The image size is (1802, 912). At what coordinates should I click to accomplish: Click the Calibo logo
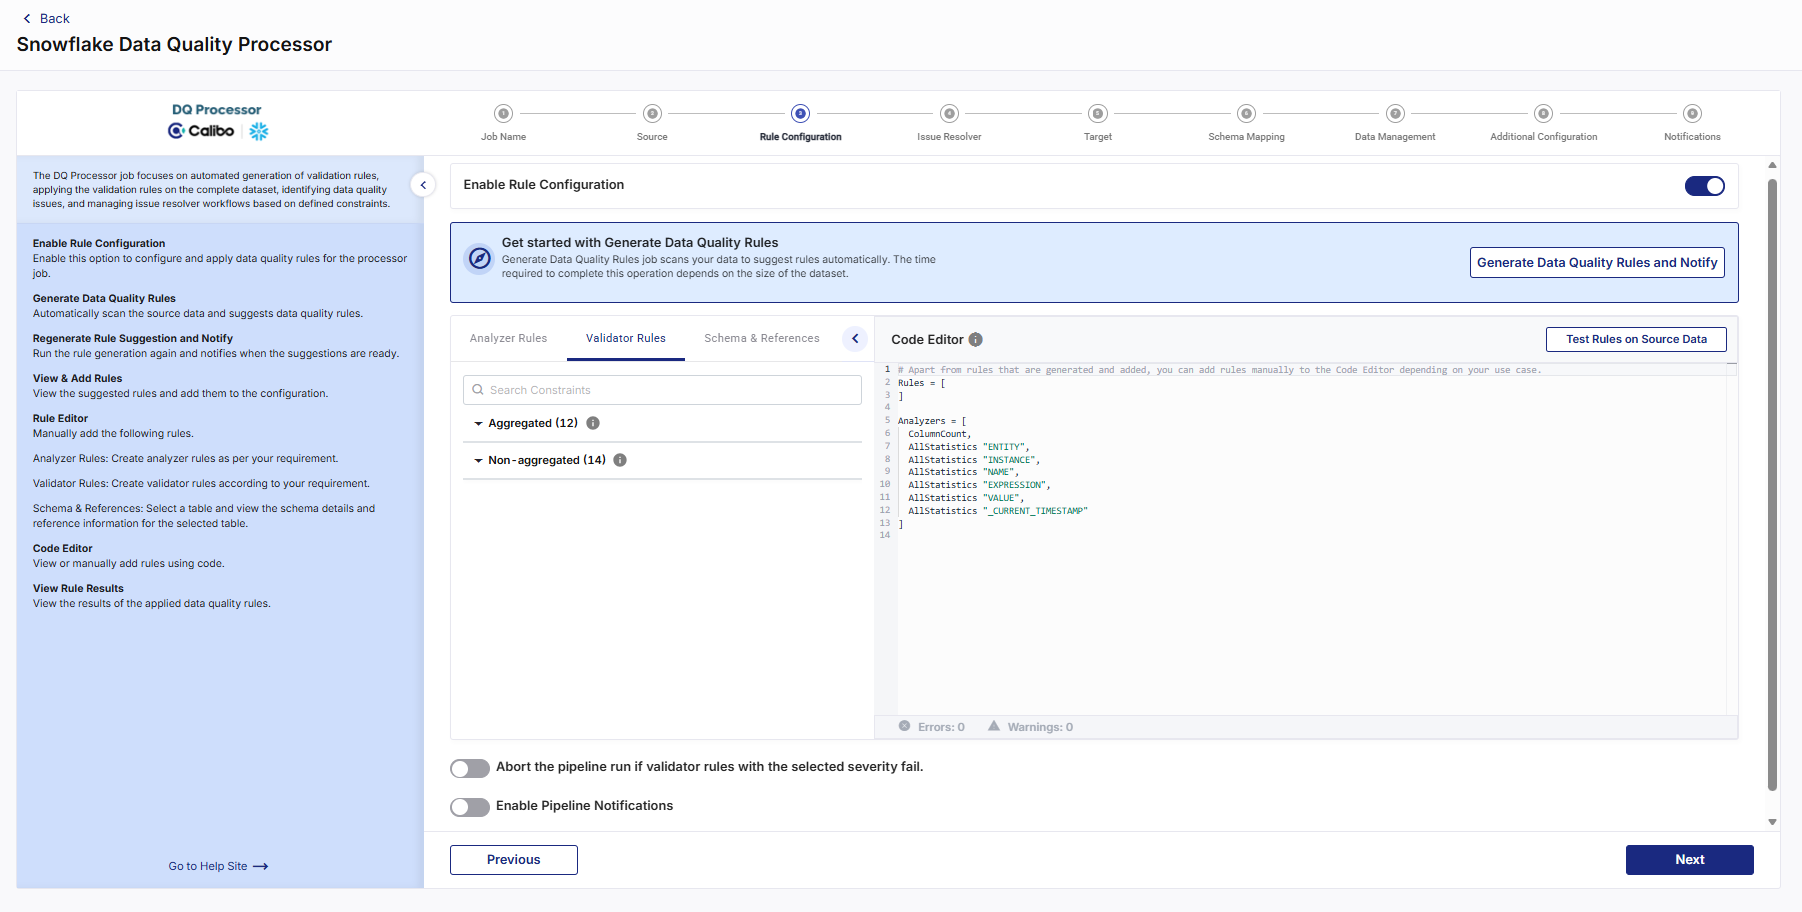[201, 131]
